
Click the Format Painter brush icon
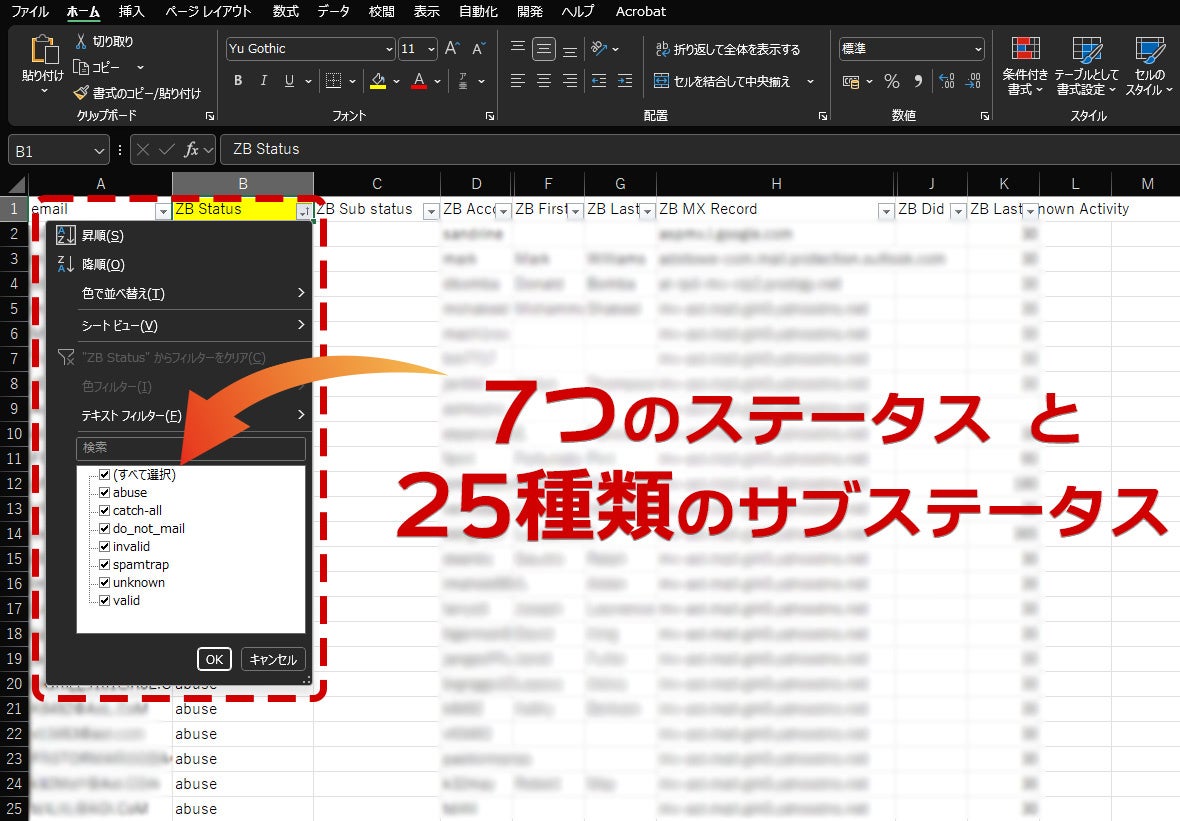tap(82, 93)
